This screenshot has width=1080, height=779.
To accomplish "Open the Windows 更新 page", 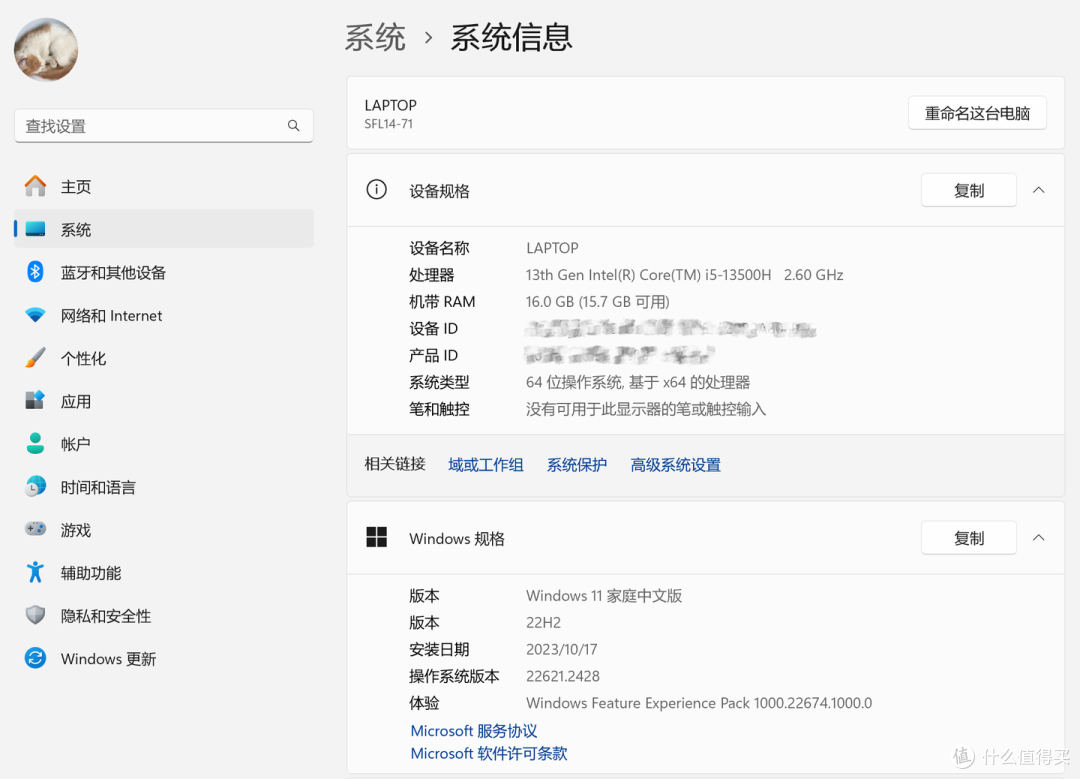I will 164,658.
